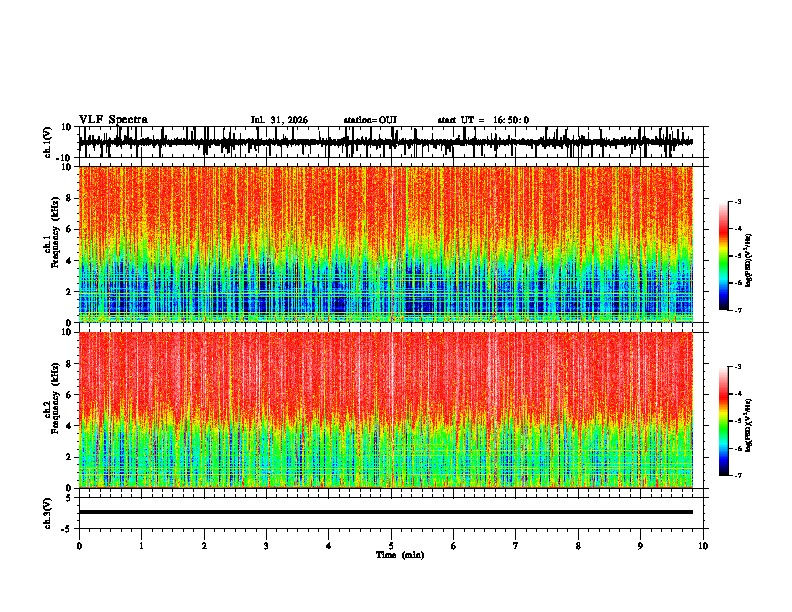This screenshot has width=792, height=612.
Task: Click the start UT = 16:50:0 text
Action: tap(483, 120)
